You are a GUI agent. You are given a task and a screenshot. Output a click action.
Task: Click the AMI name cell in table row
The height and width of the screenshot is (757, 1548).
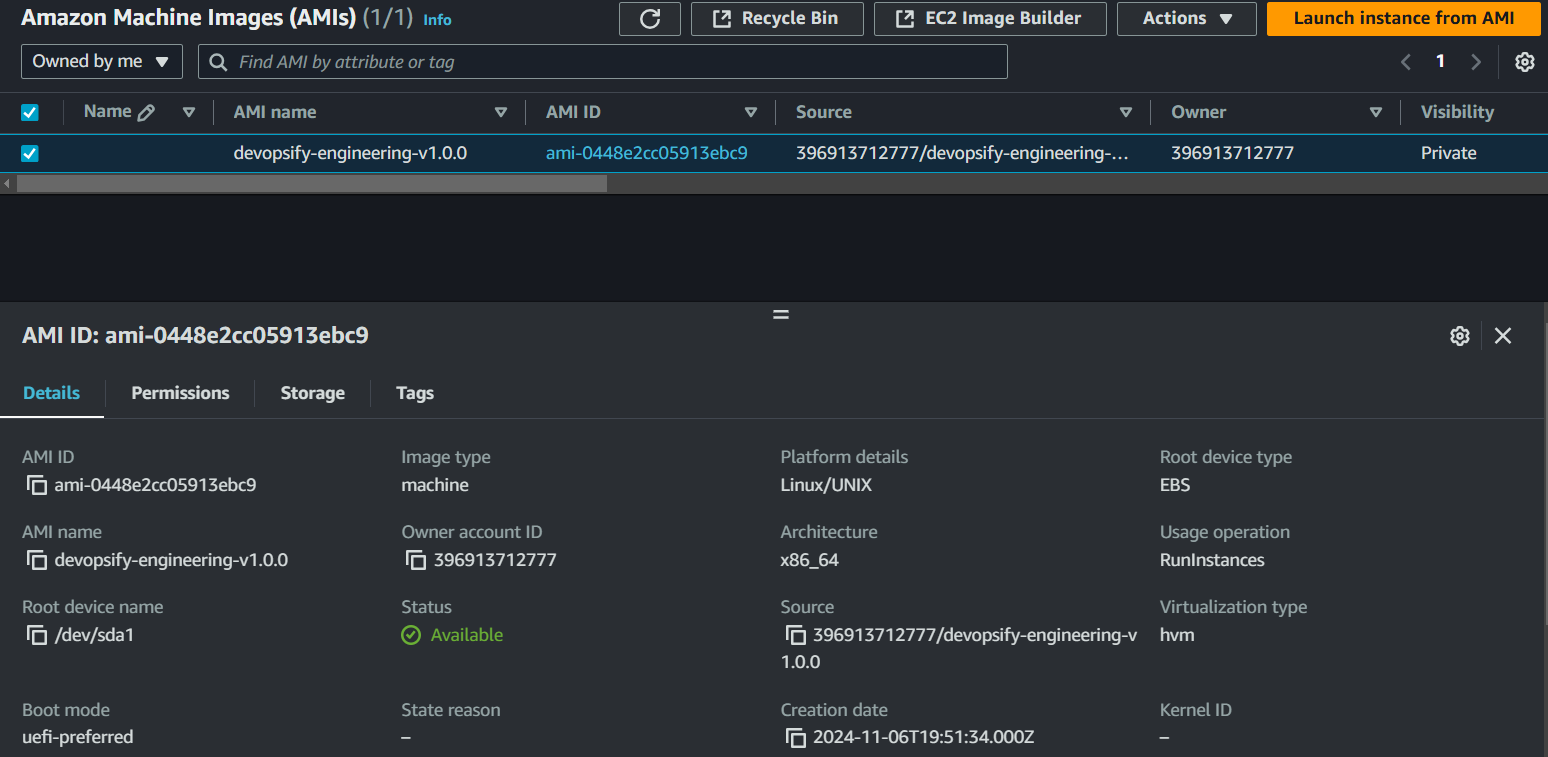click(x=350, y=153)
